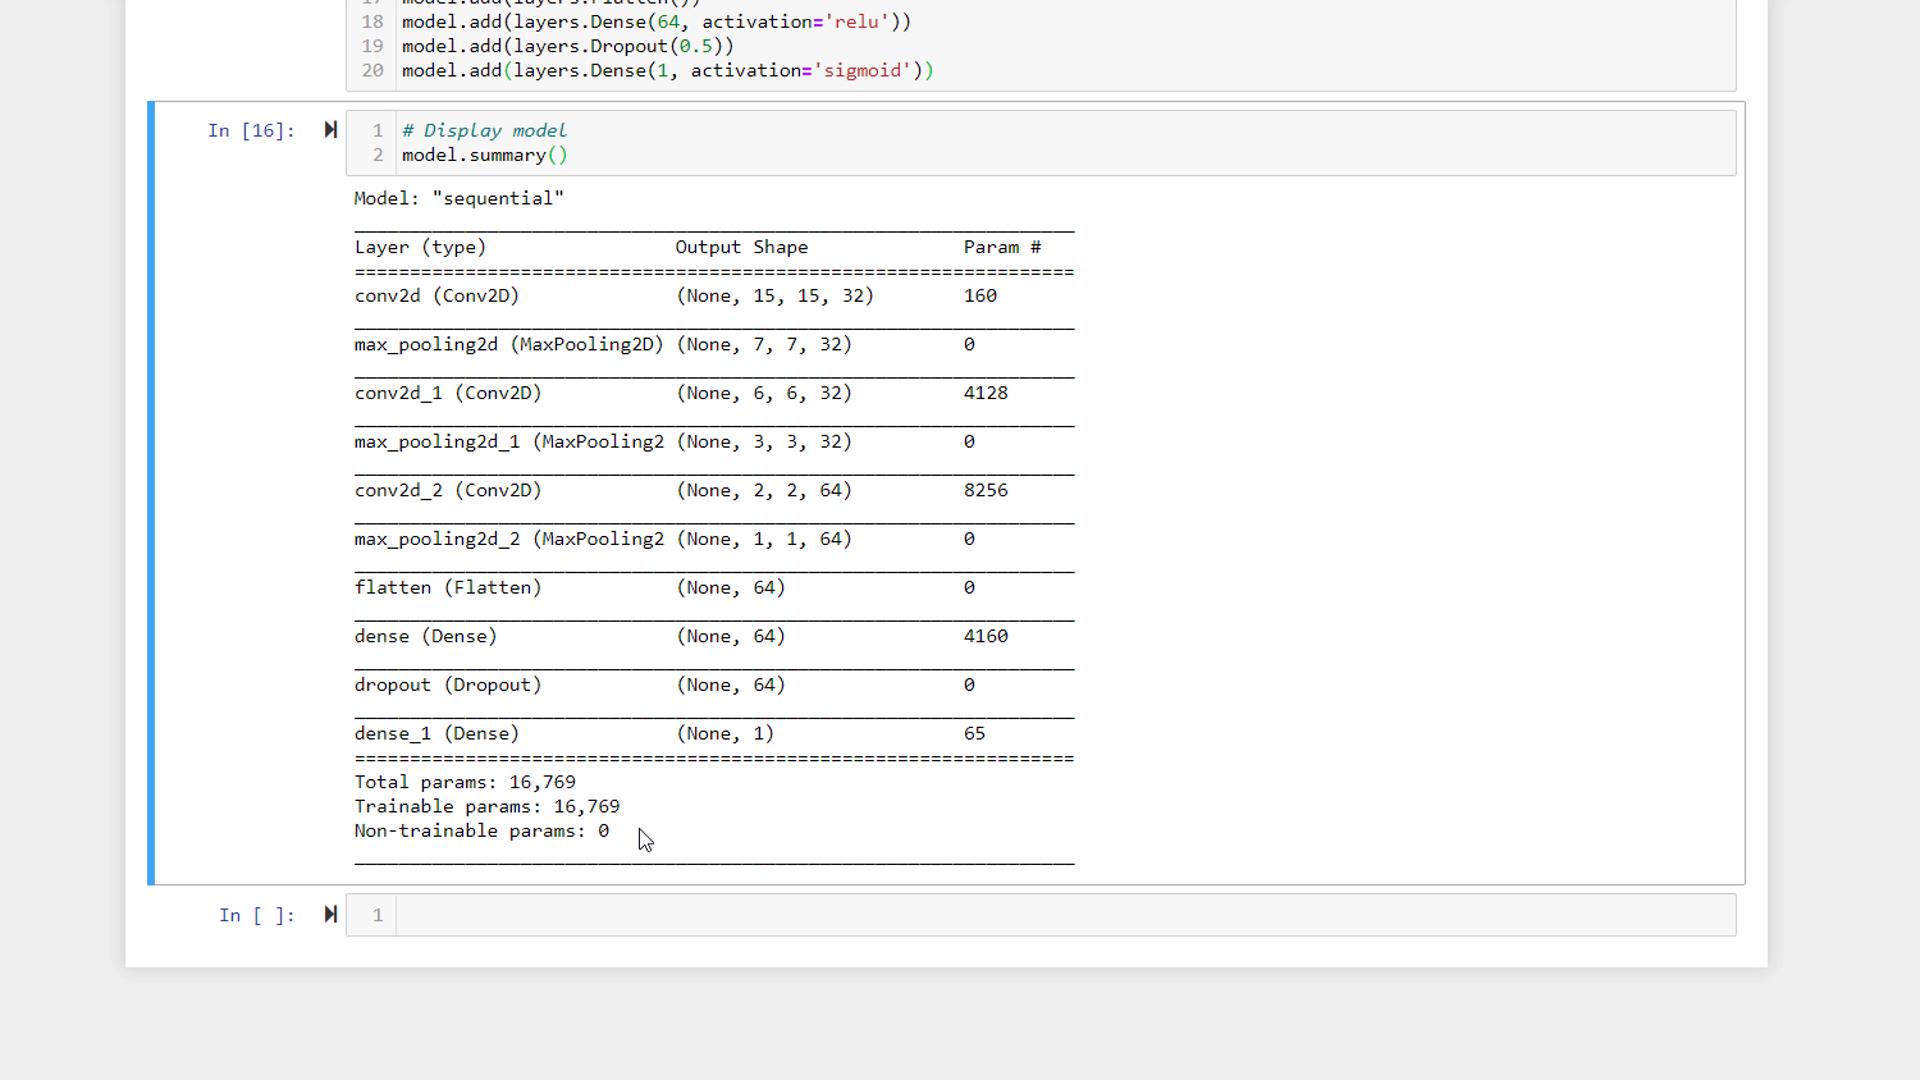Screen dimensions: 1920x1080
Task: Click the conv2d (Conv2D) summary row
Action: tap(436, 295)
